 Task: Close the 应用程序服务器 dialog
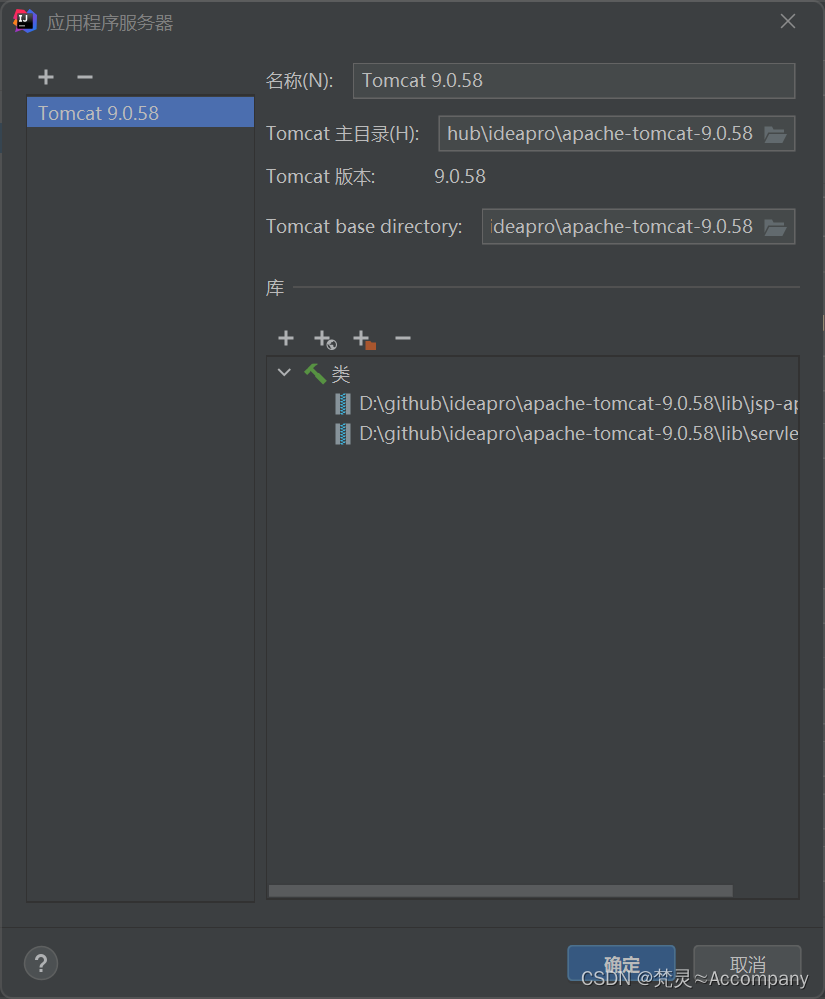788,22
